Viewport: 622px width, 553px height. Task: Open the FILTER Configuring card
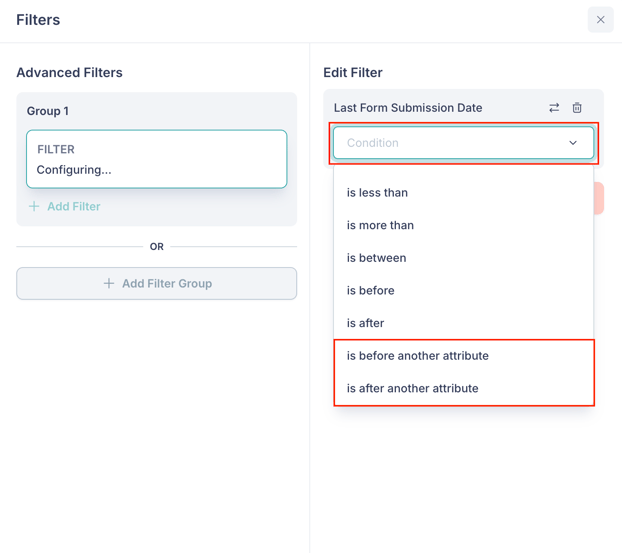(156, 159)
